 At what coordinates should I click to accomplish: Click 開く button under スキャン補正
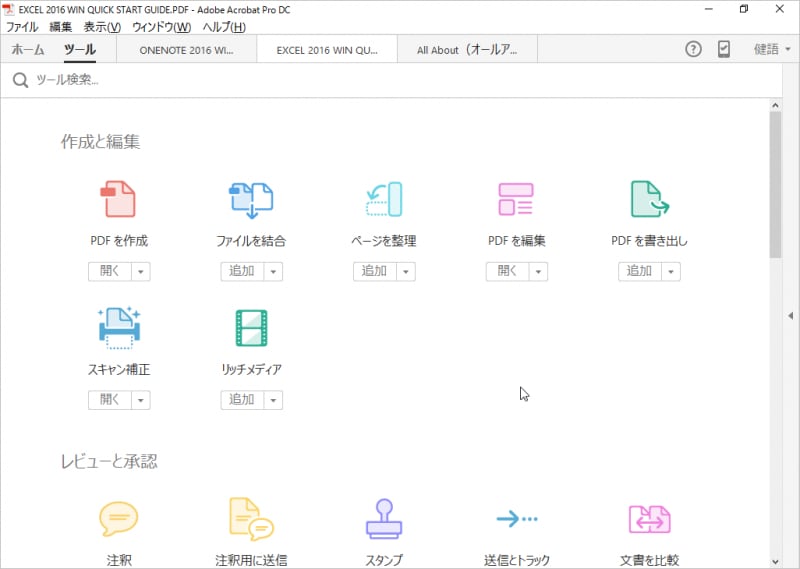tap(110, 400)
